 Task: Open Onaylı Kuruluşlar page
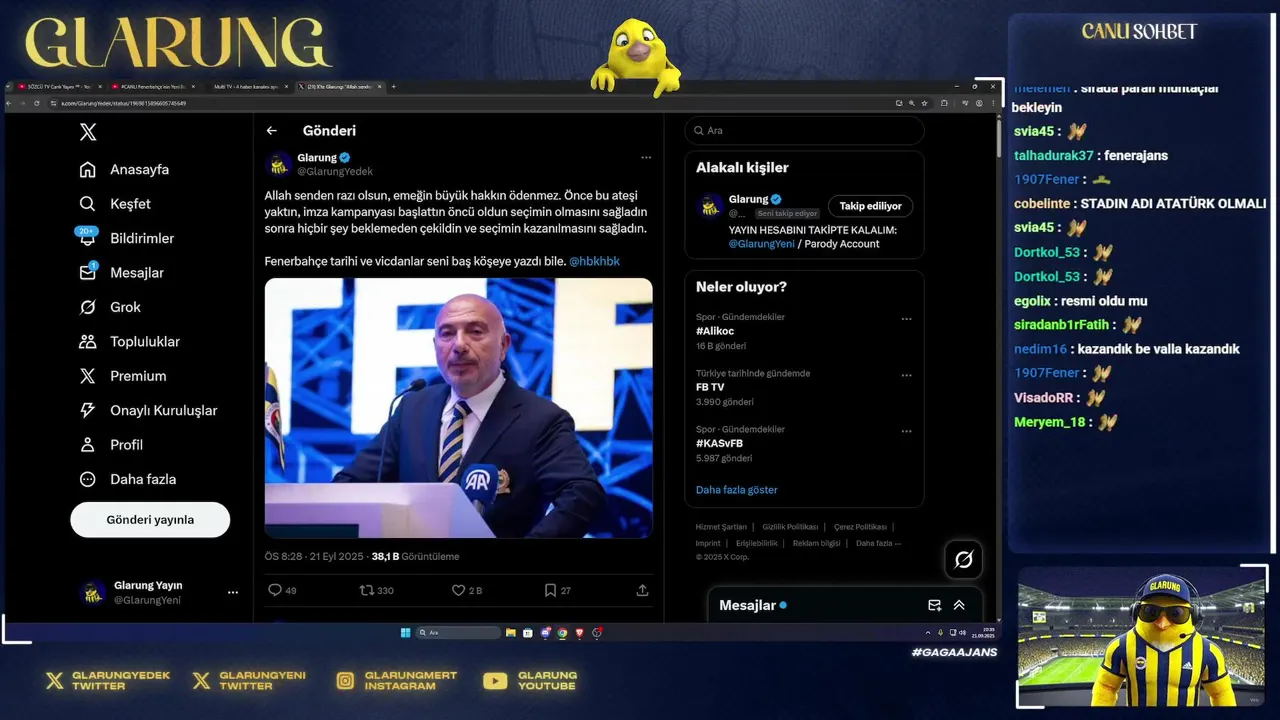click(x=148, y=411)
